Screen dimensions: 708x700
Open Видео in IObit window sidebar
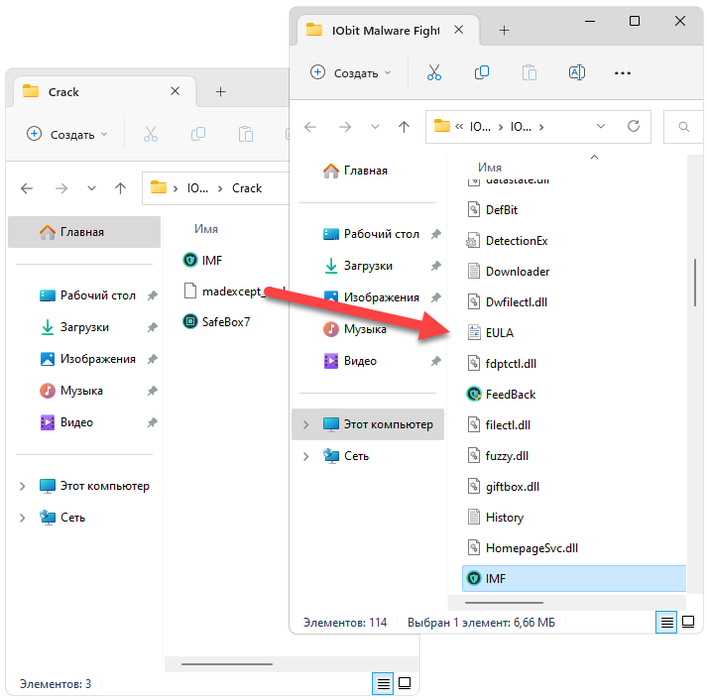click(x=350, y=361)
